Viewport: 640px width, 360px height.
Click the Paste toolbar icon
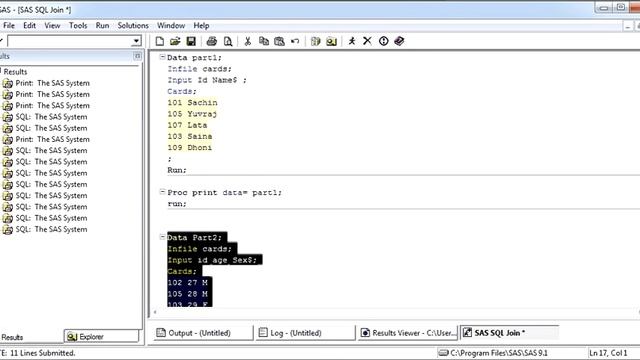tap(280, 41)
